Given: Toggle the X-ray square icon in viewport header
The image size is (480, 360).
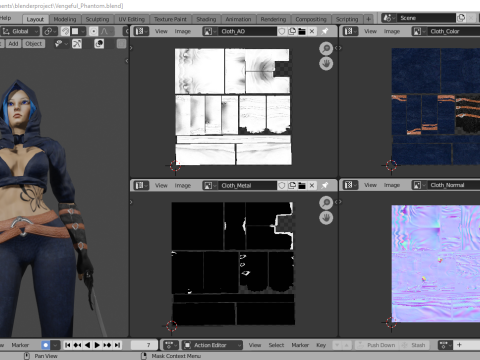Looking at the screenshot, I should click(x=122, y=44).
